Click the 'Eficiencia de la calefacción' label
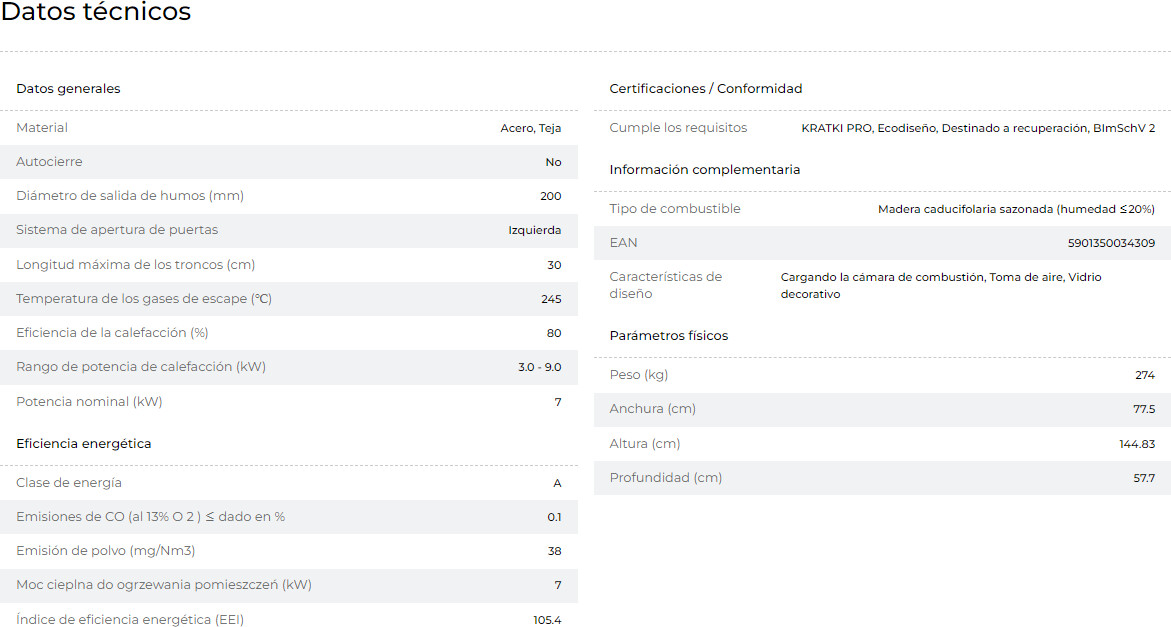The width and height of the screenshot is (1171, 627). 112,333
